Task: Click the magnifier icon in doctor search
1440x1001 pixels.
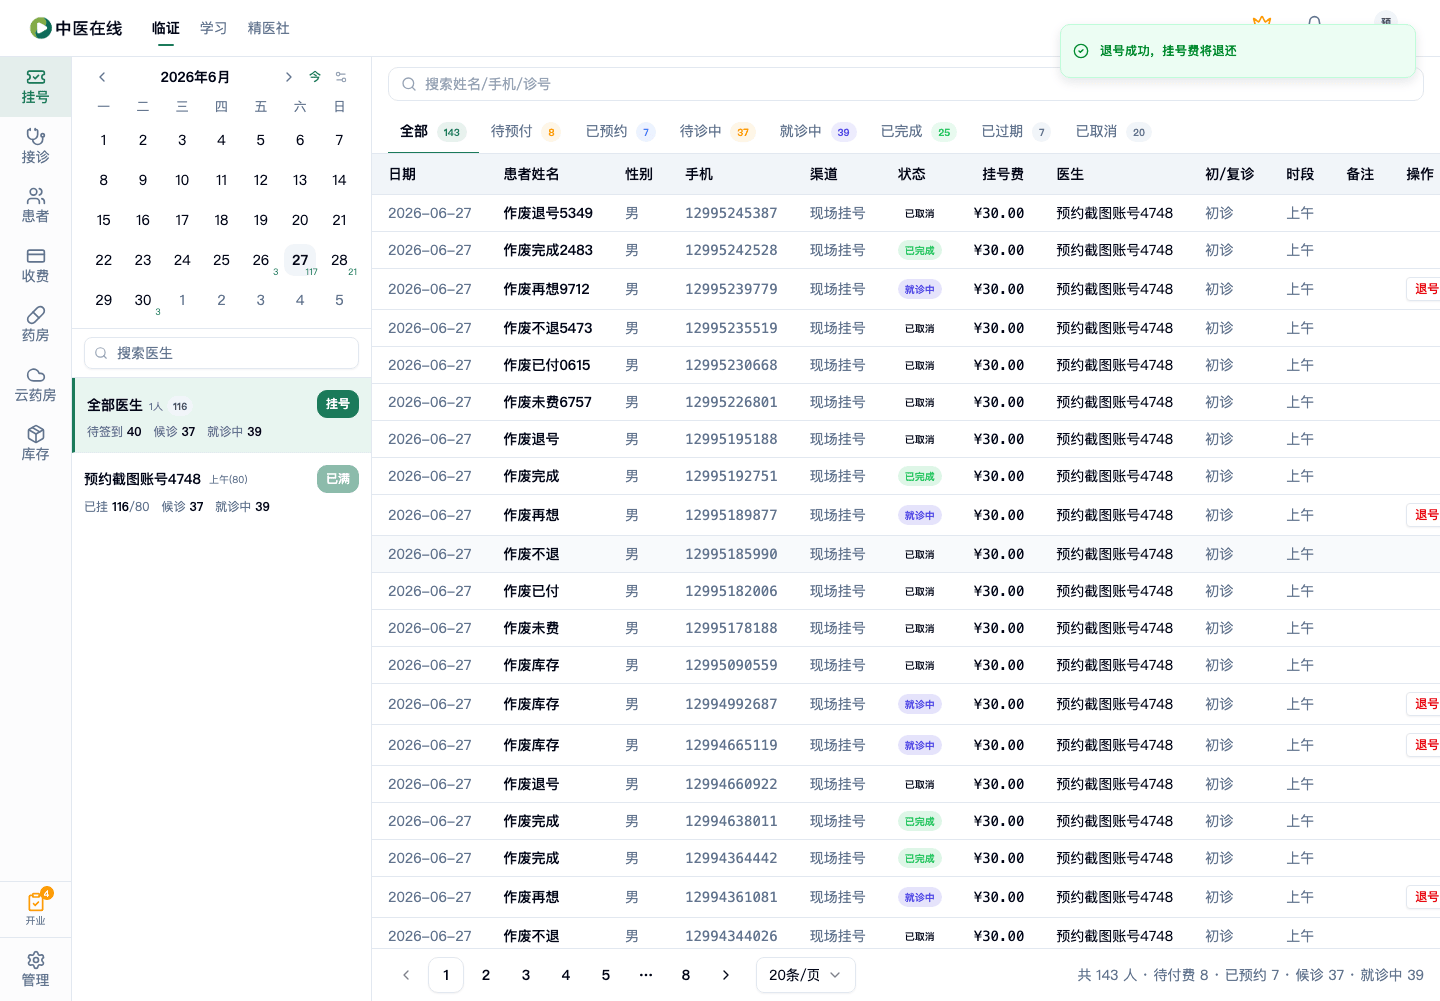Action: (x=101, y=353)
